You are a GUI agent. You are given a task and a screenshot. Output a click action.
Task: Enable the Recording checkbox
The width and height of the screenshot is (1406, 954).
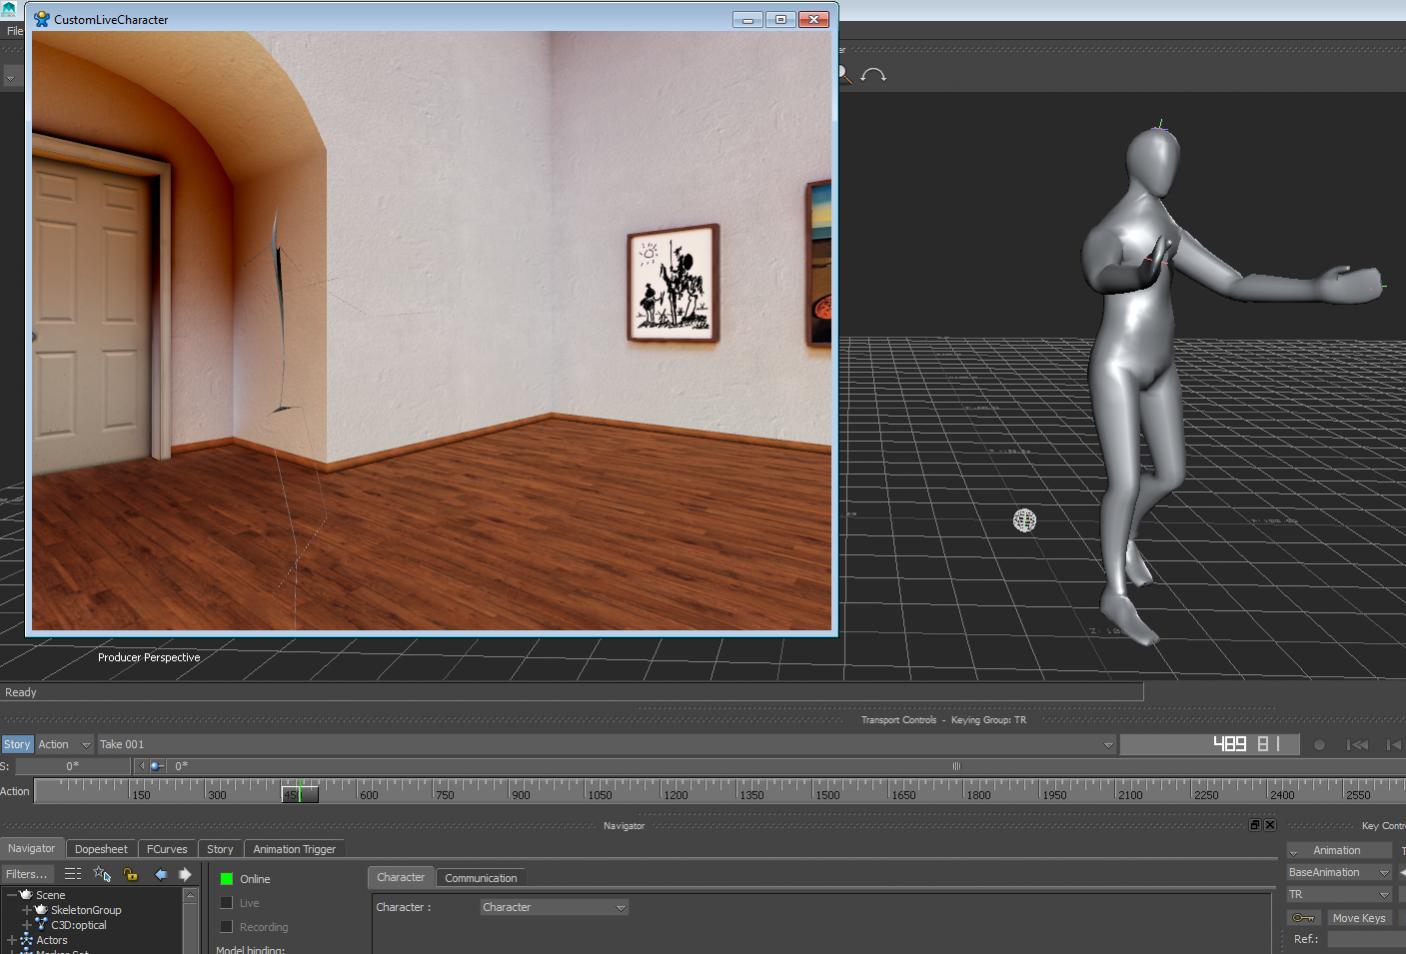click(227, 927)
